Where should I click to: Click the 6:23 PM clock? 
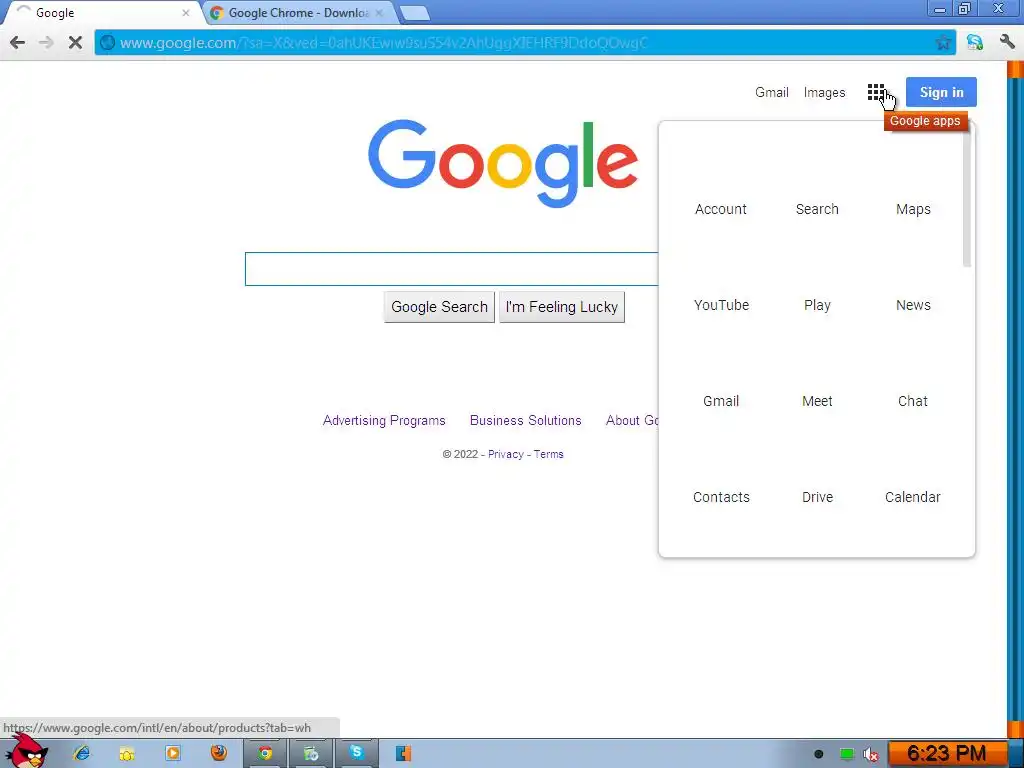[946, 754]
